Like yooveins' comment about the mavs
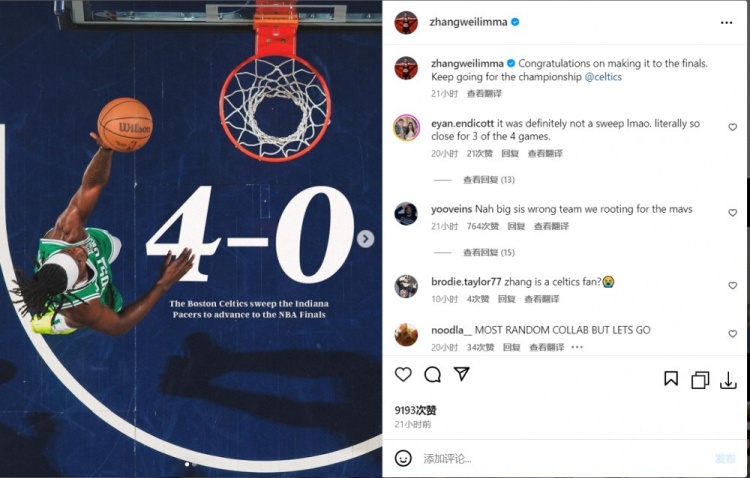This screenshot has height=478, width=750. (732, 212)
